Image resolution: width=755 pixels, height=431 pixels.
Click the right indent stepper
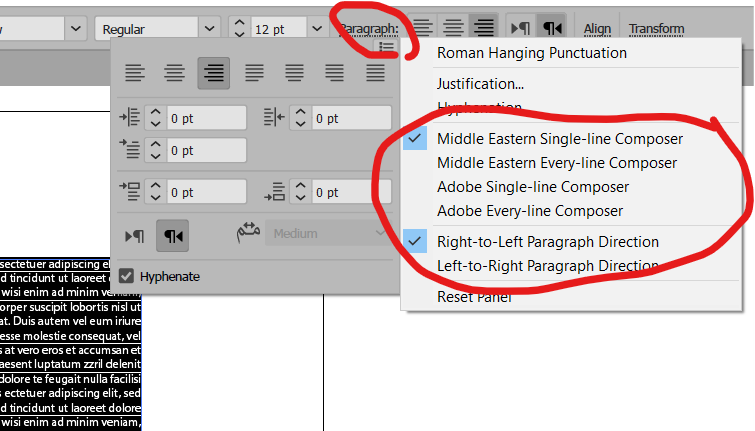300,118
